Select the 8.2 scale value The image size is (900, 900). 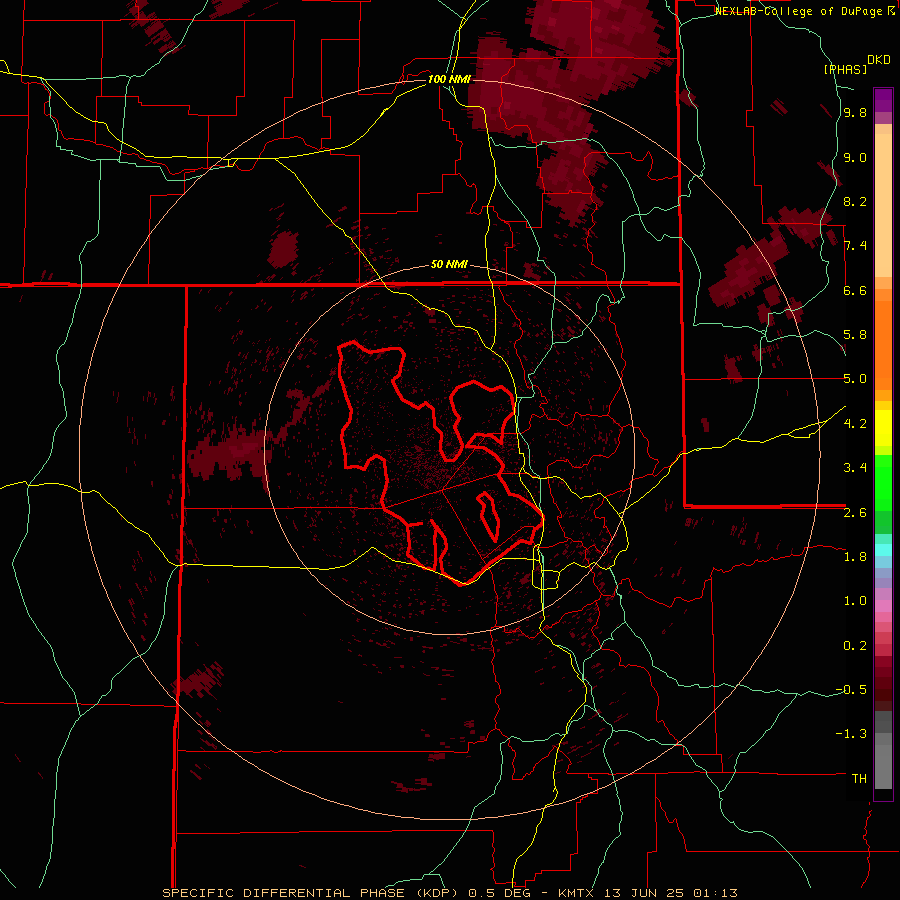[855, 202]
